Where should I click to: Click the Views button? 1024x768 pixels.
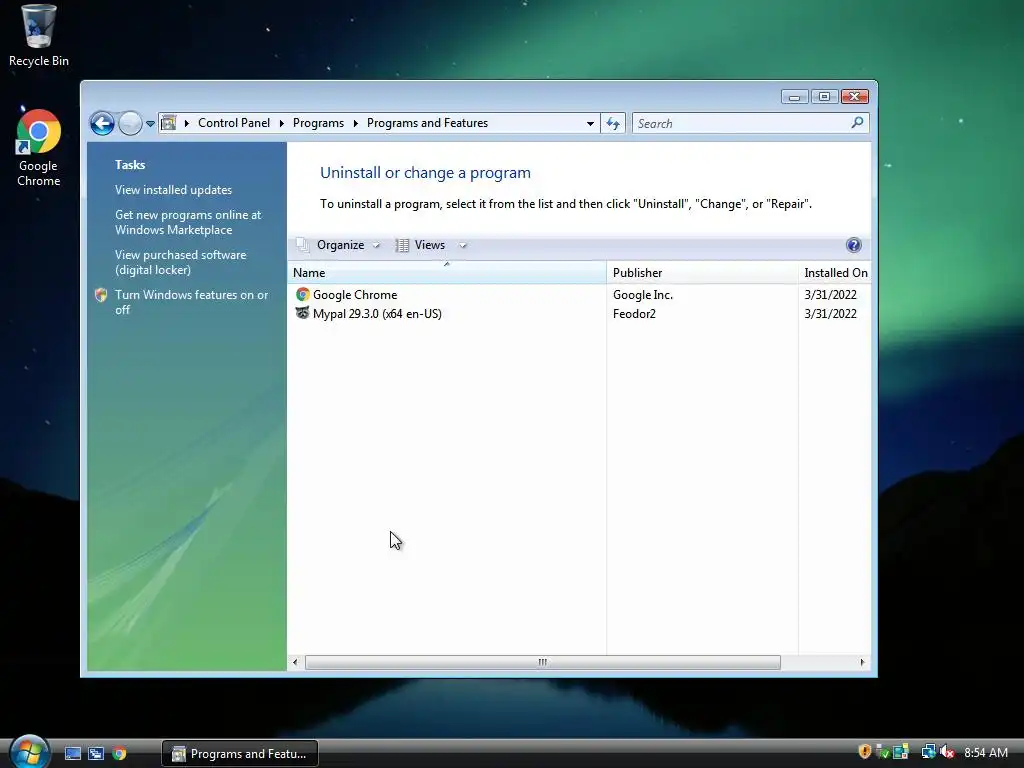point(421,245)
